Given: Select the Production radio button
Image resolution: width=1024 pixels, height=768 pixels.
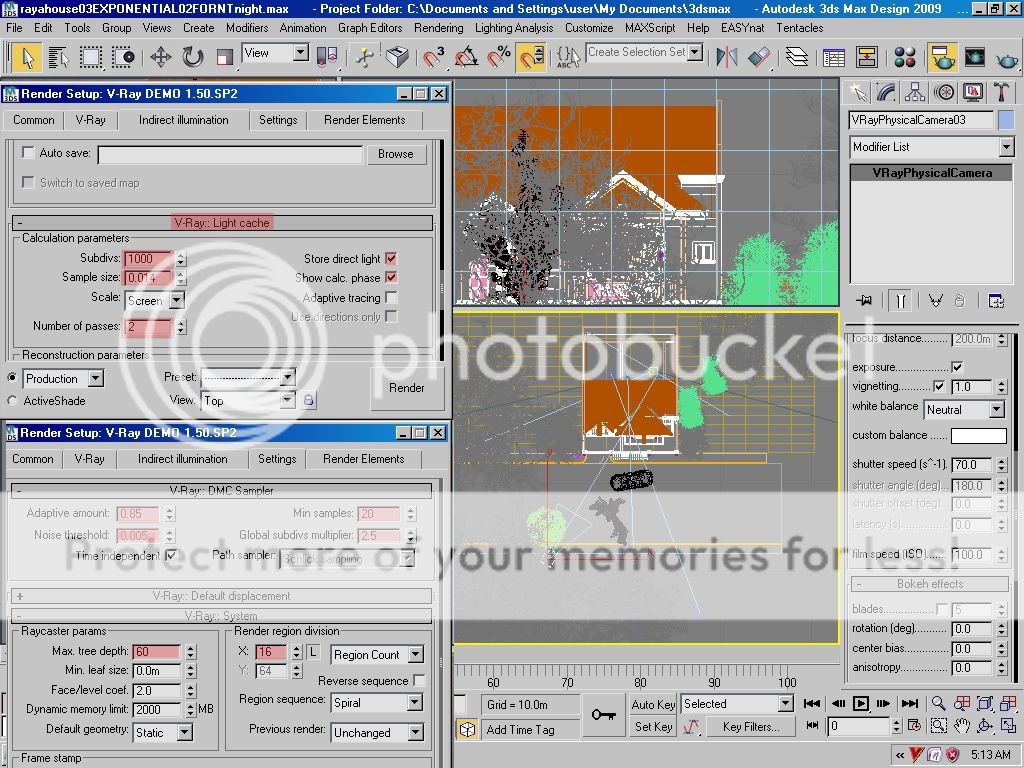Looking at the screenshot, I should pyautogui.click(x=12, y=377).
